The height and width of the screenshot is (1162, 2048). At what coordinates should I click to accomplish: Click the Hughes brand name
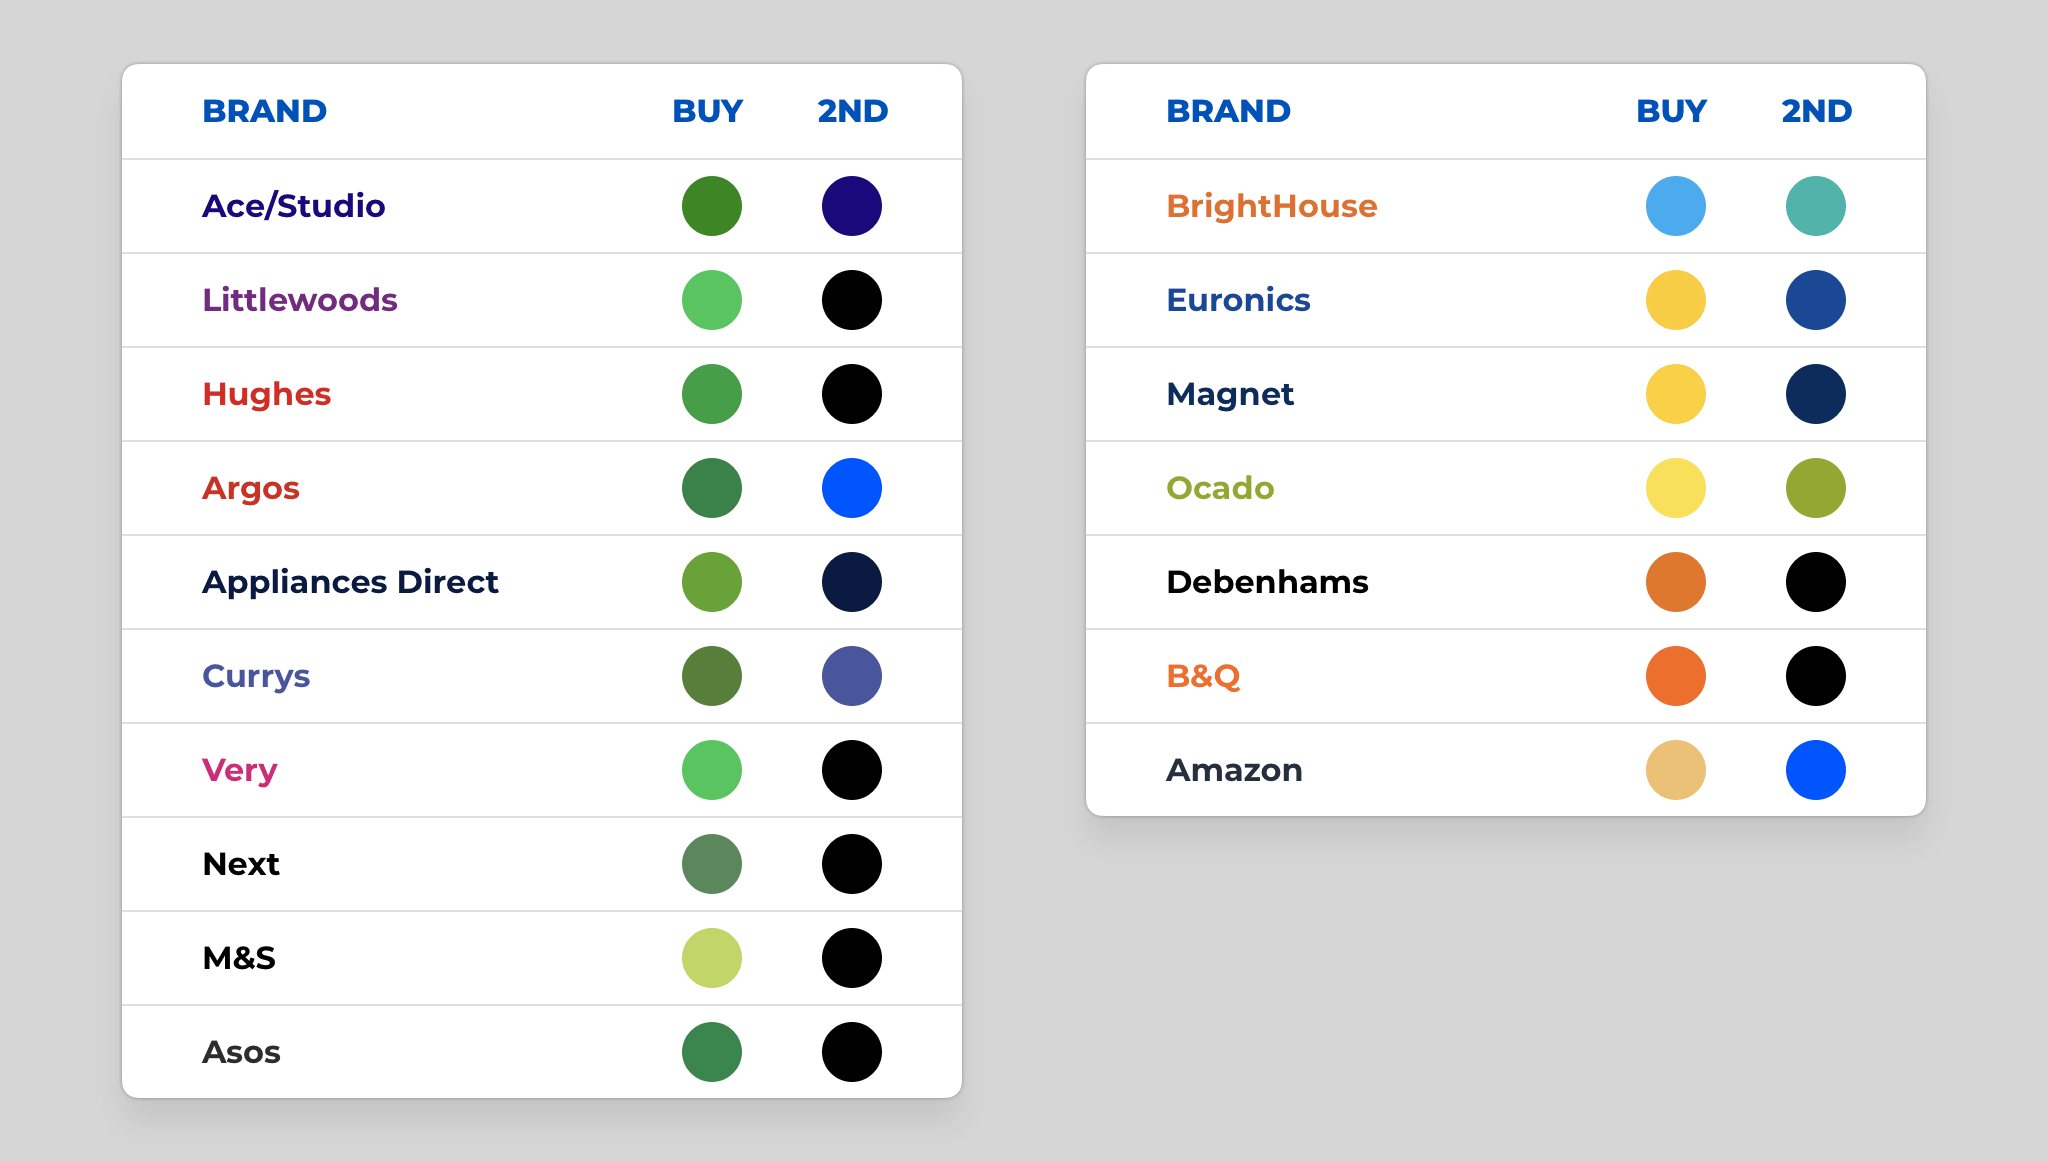pos(266,394)
